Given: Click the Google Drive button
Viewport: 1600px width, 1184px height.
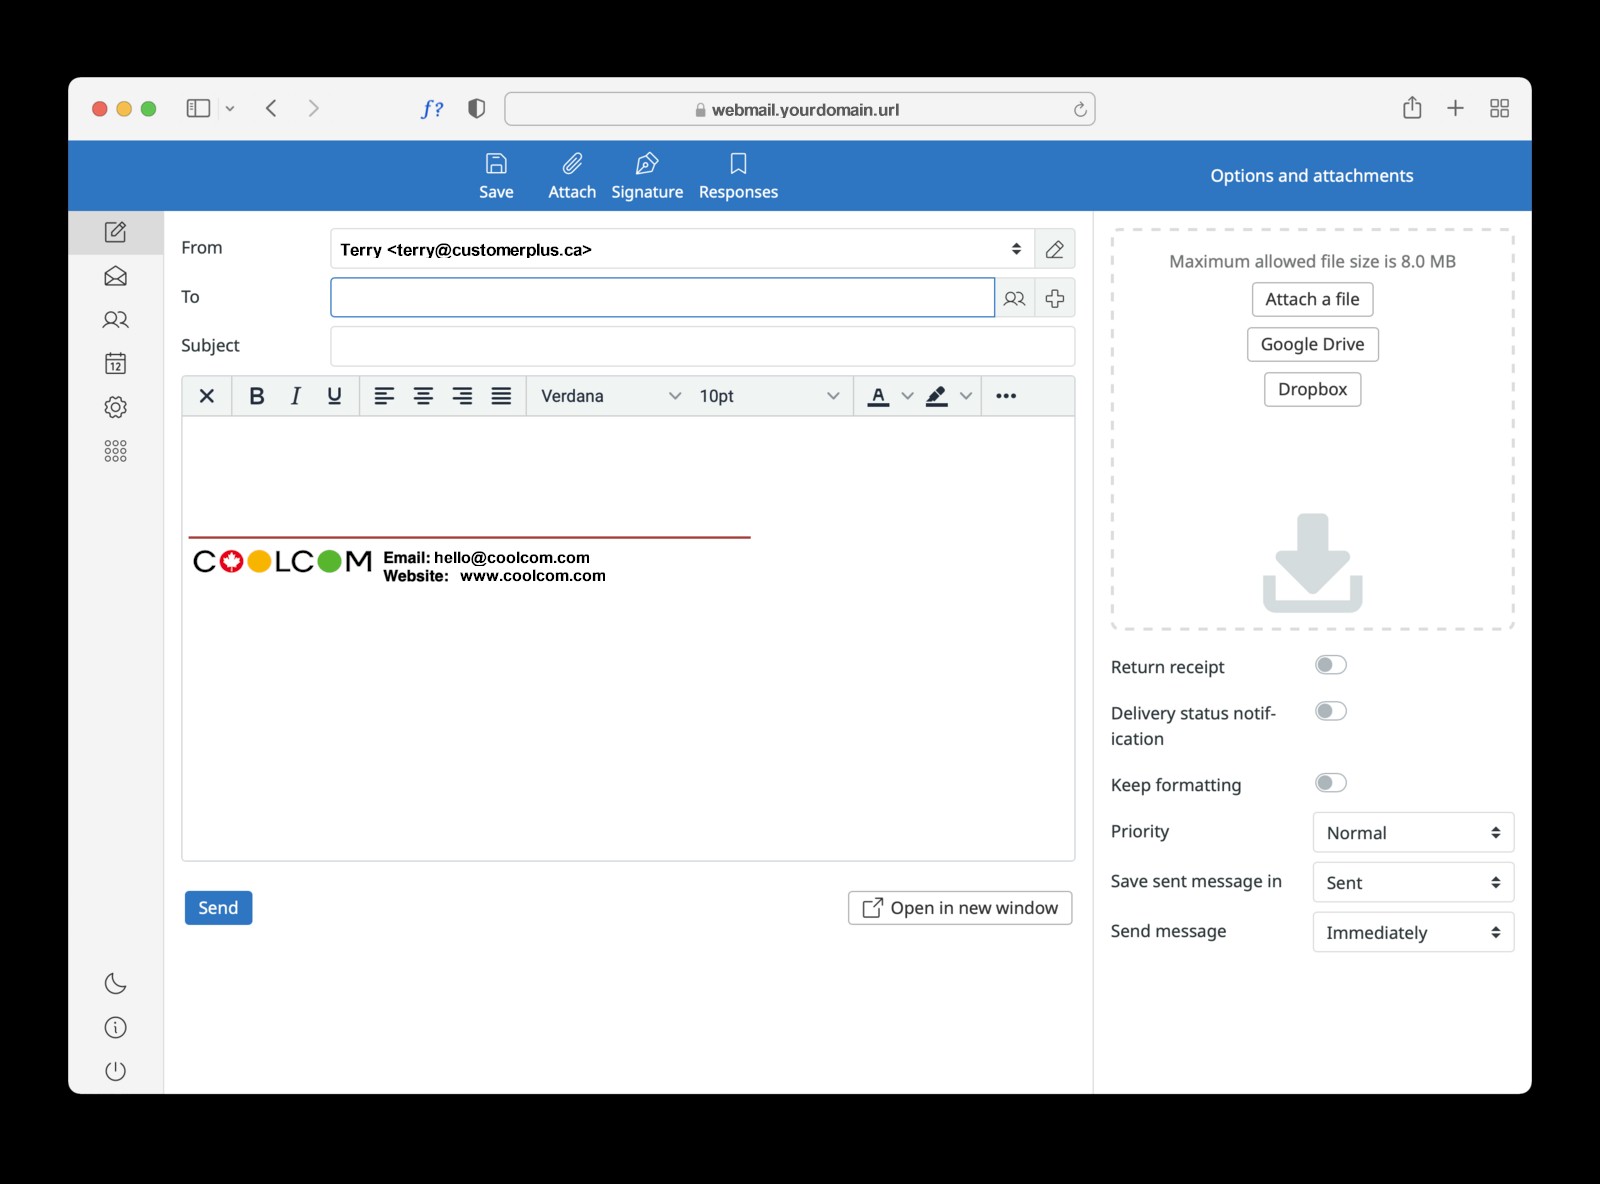Looking at the screenshot, I should coord(1313,344).
